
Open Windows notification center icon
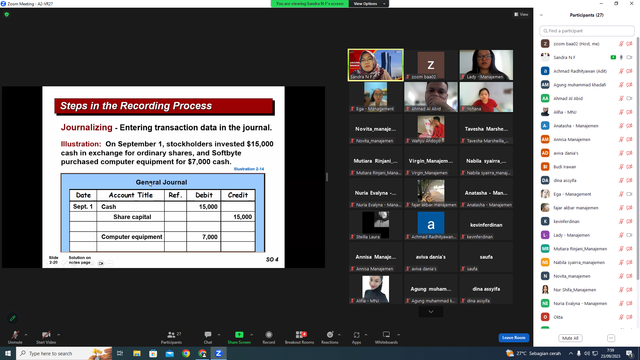(630, 353)
